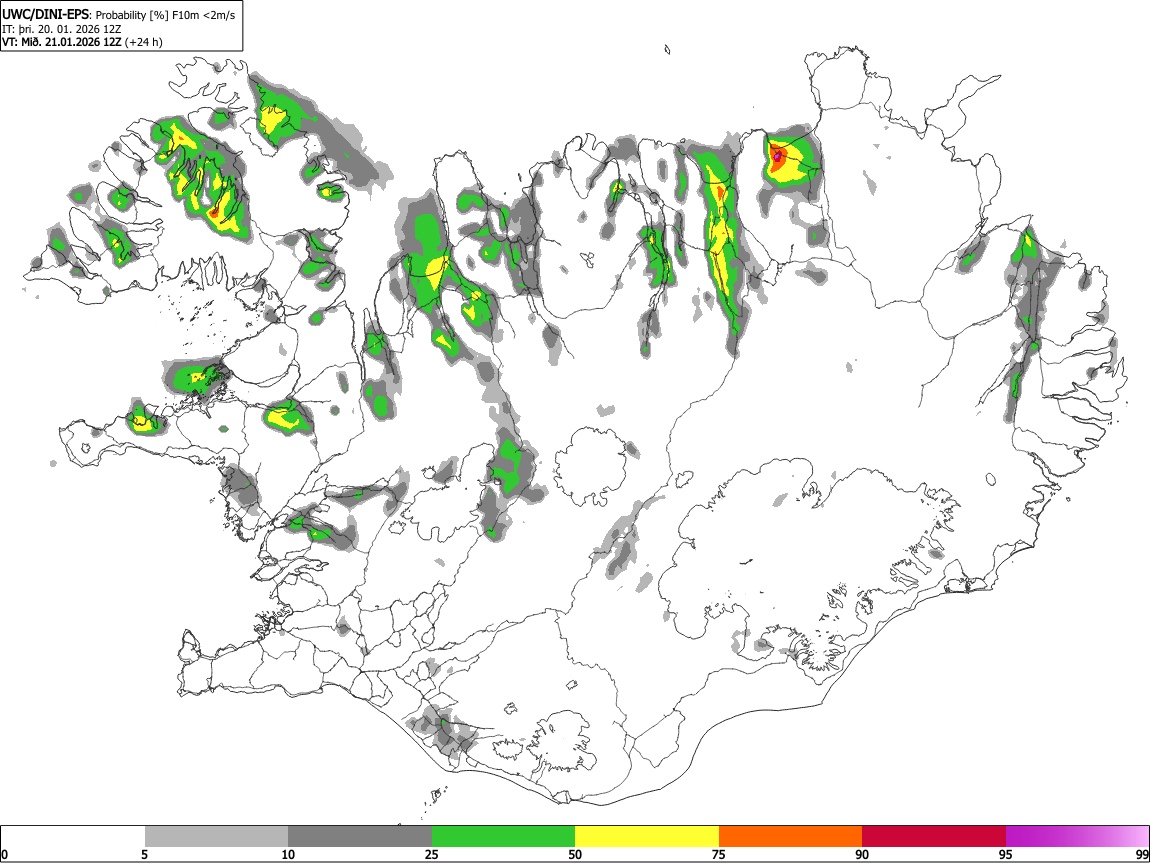Click the legend tick label '75'
This screenshot has height=863, width=1150.
coord(719,854)
